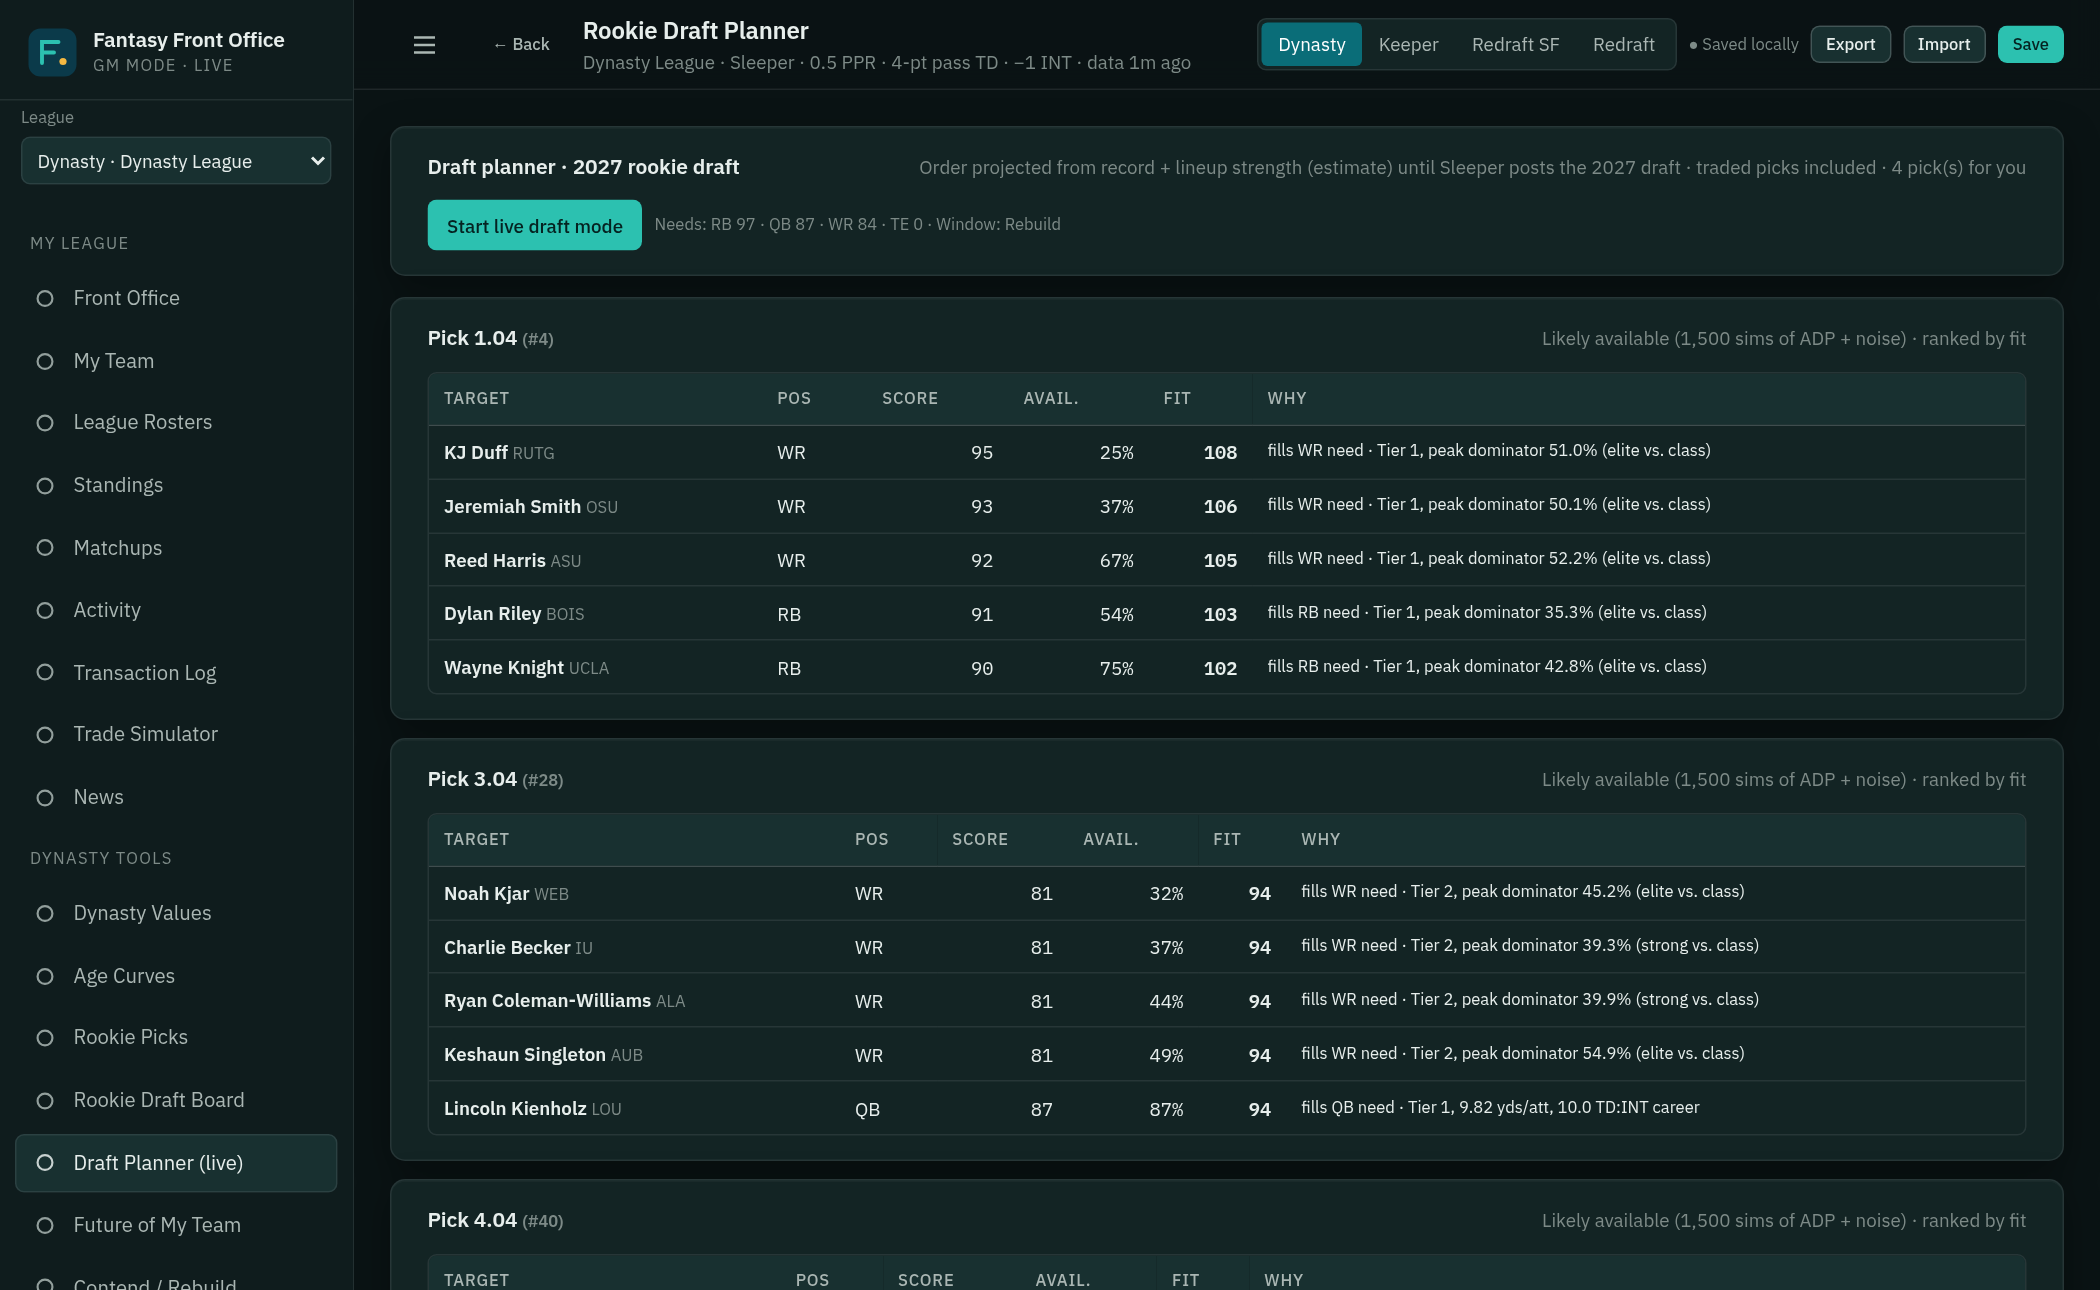Click the Saved locally status text

click(x=1743, y=45)
